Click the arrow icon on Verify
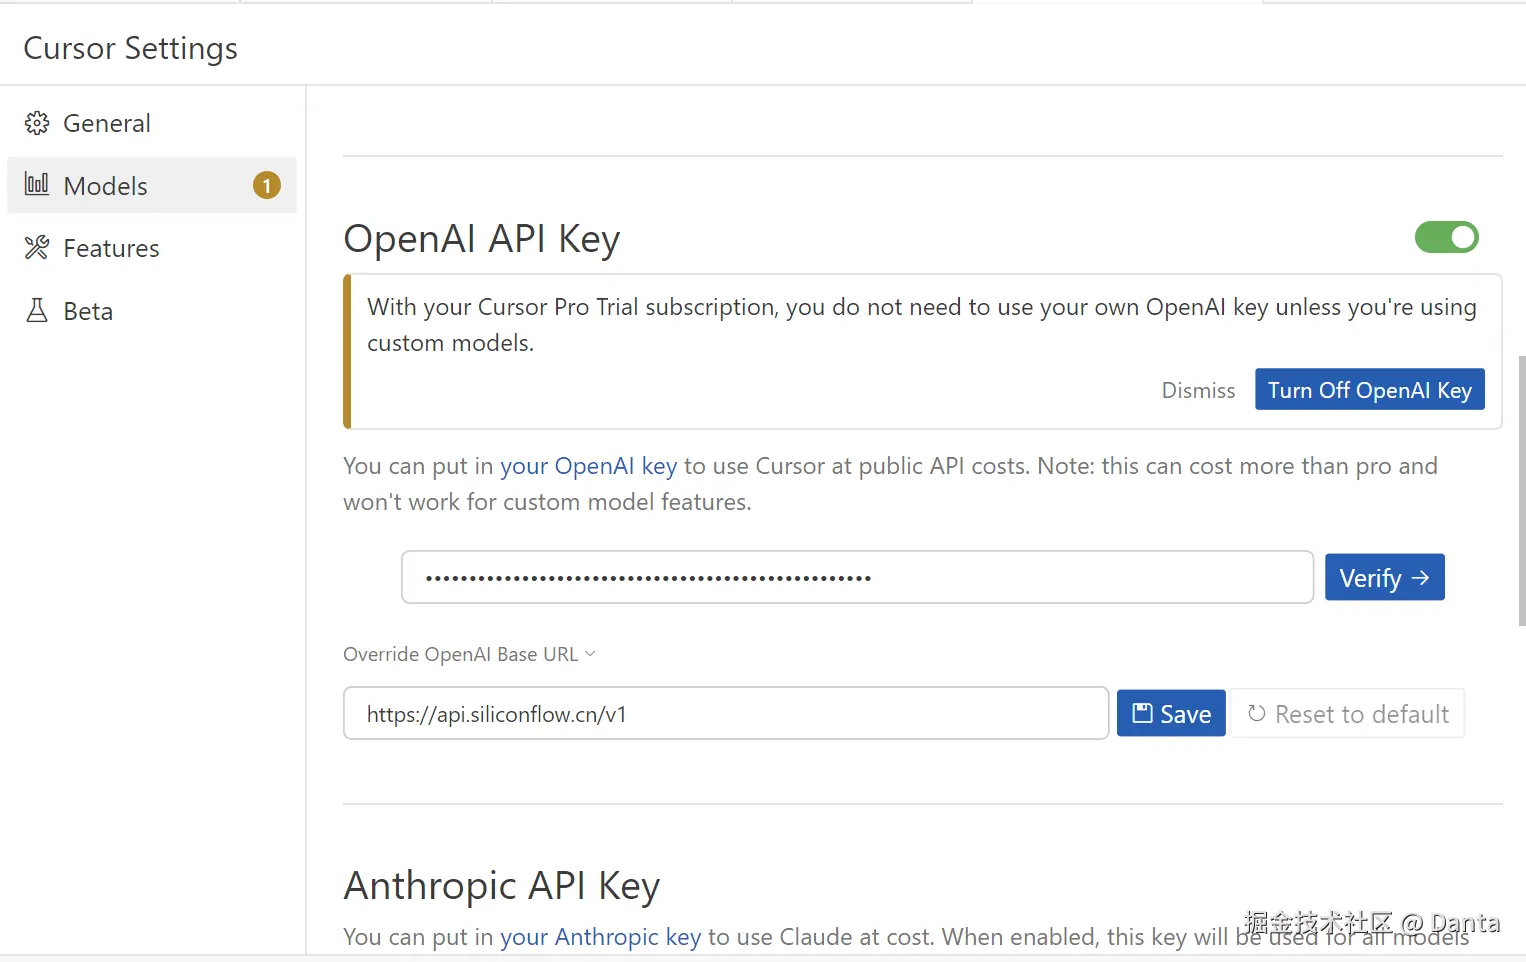 [1420, 578]
